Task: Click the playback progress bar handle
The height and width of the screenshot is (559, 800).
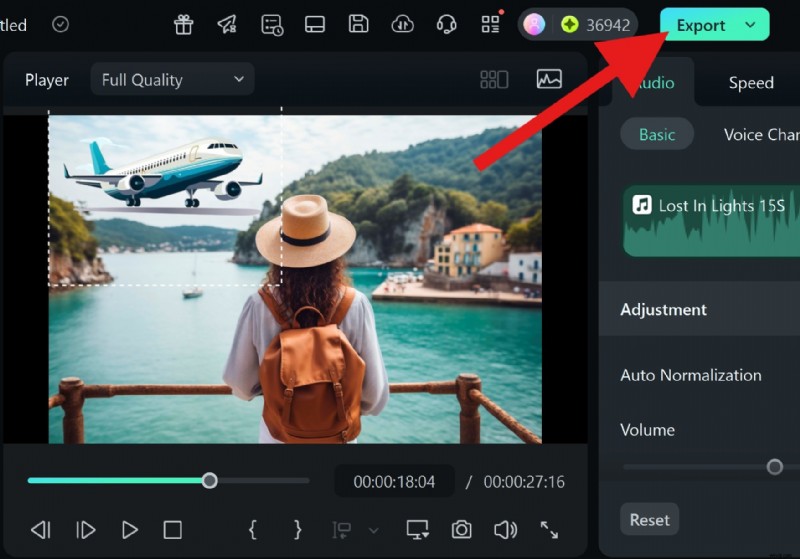Action: coord(209,480)
